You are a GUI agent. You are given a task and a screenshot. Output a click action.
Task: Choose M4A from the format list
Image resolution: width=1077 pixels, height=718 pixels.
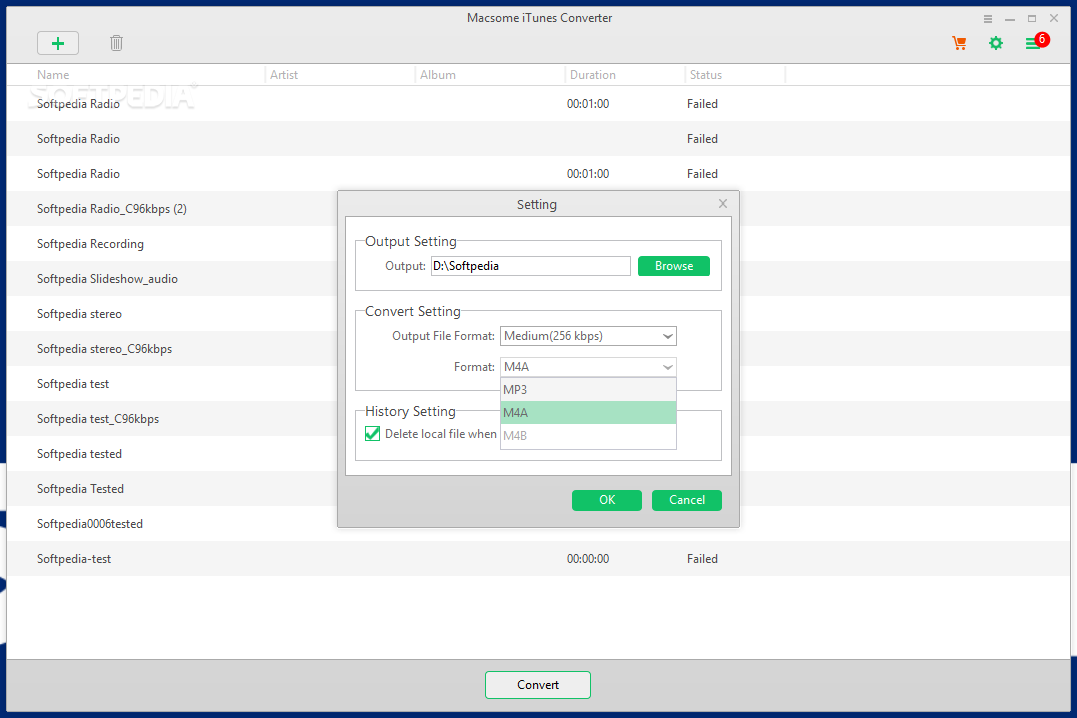click(x=588, y=412)
